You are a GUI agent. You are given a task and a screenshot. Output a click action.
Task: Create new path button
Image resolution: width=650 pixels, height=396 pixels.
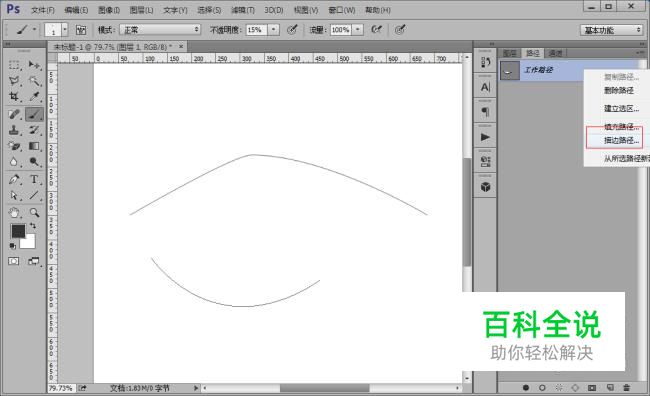610,388
